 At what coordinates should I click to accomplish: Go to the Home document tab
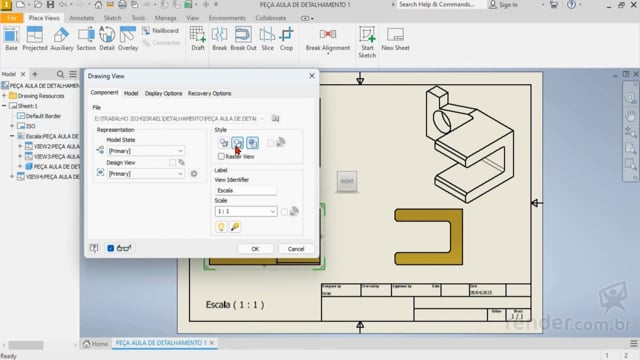[x=95, y=343]
